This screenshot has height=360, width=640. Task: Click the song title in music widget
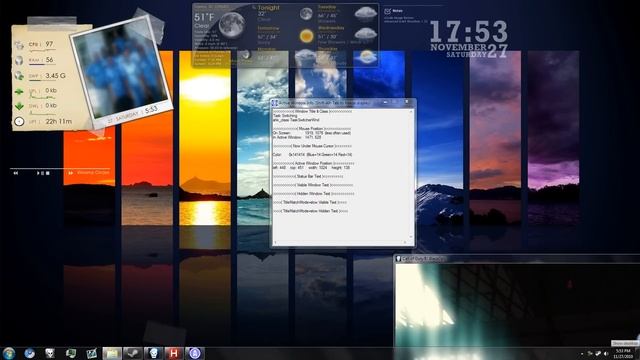point(93,173)
